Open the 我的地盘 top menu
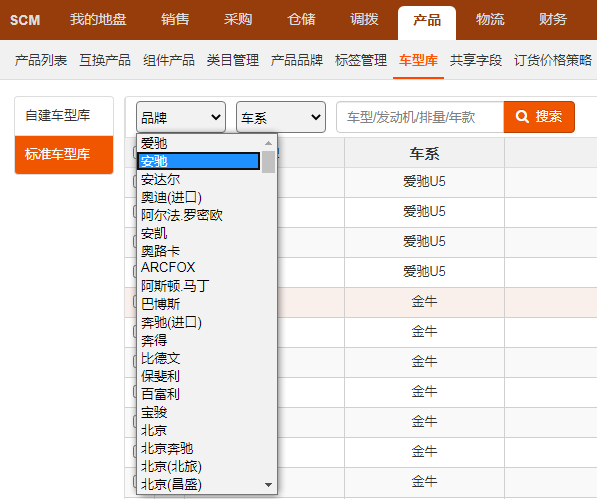 click(x=98, y=19)
